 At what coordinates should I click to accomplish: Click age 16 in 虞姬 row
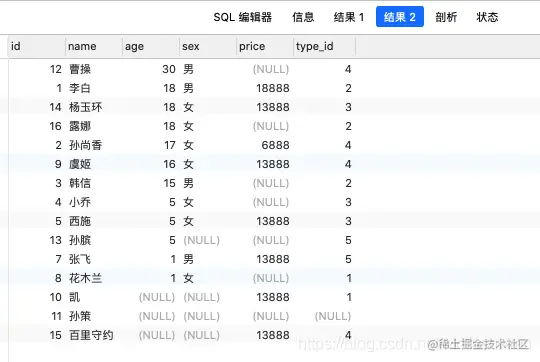(170, 164)
